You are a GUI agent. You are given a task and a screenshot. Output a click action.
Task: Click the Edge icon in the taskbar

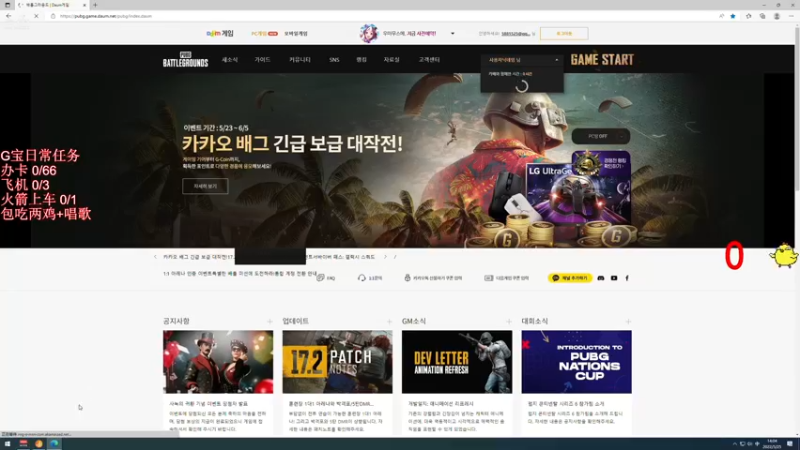pyautogui.click(x=54, y=443)
